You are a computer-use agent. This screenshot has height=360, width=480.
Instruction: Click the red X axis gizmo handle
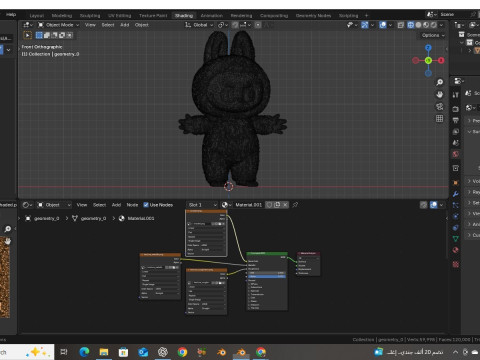(441, 60)
